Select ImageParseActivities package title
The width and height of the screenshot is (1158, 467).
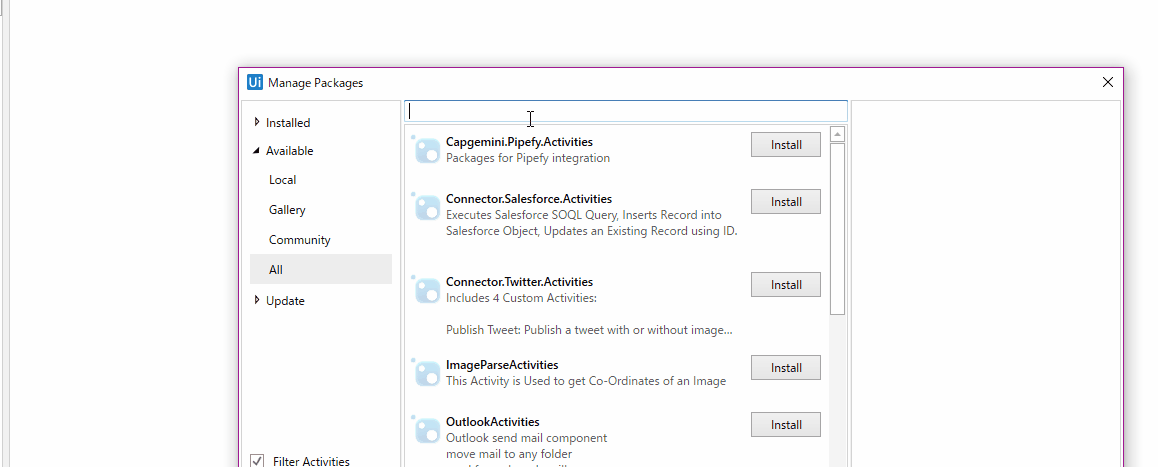tap(502, 364)
